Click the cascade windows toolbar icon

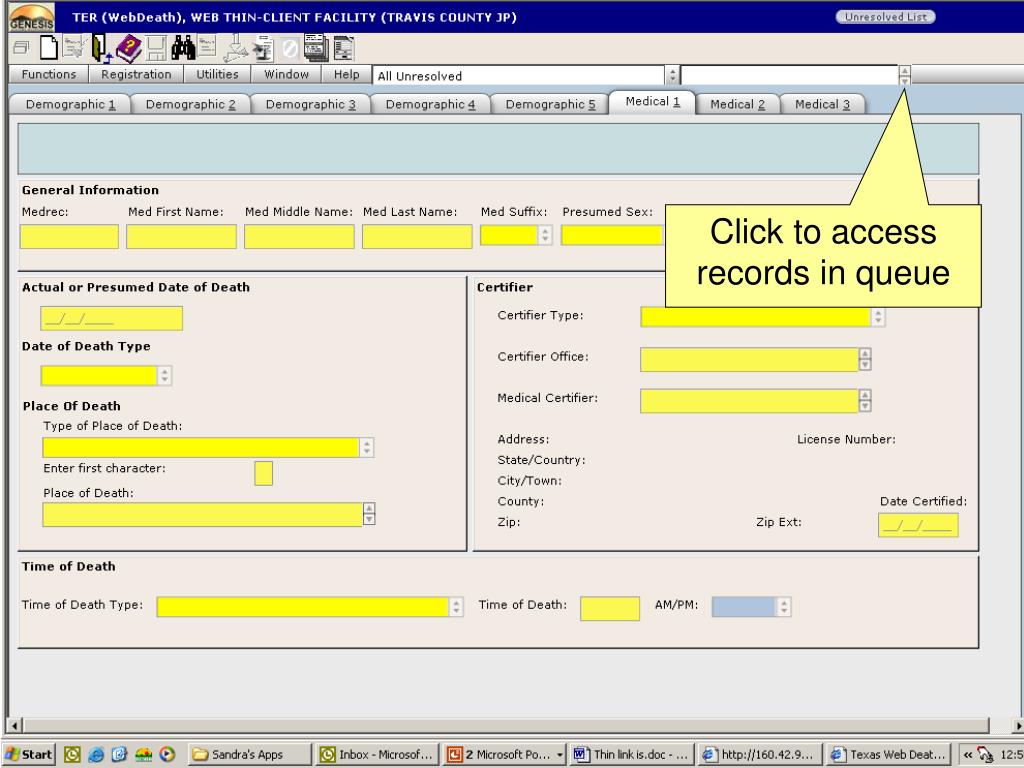[x=21, y=48]
